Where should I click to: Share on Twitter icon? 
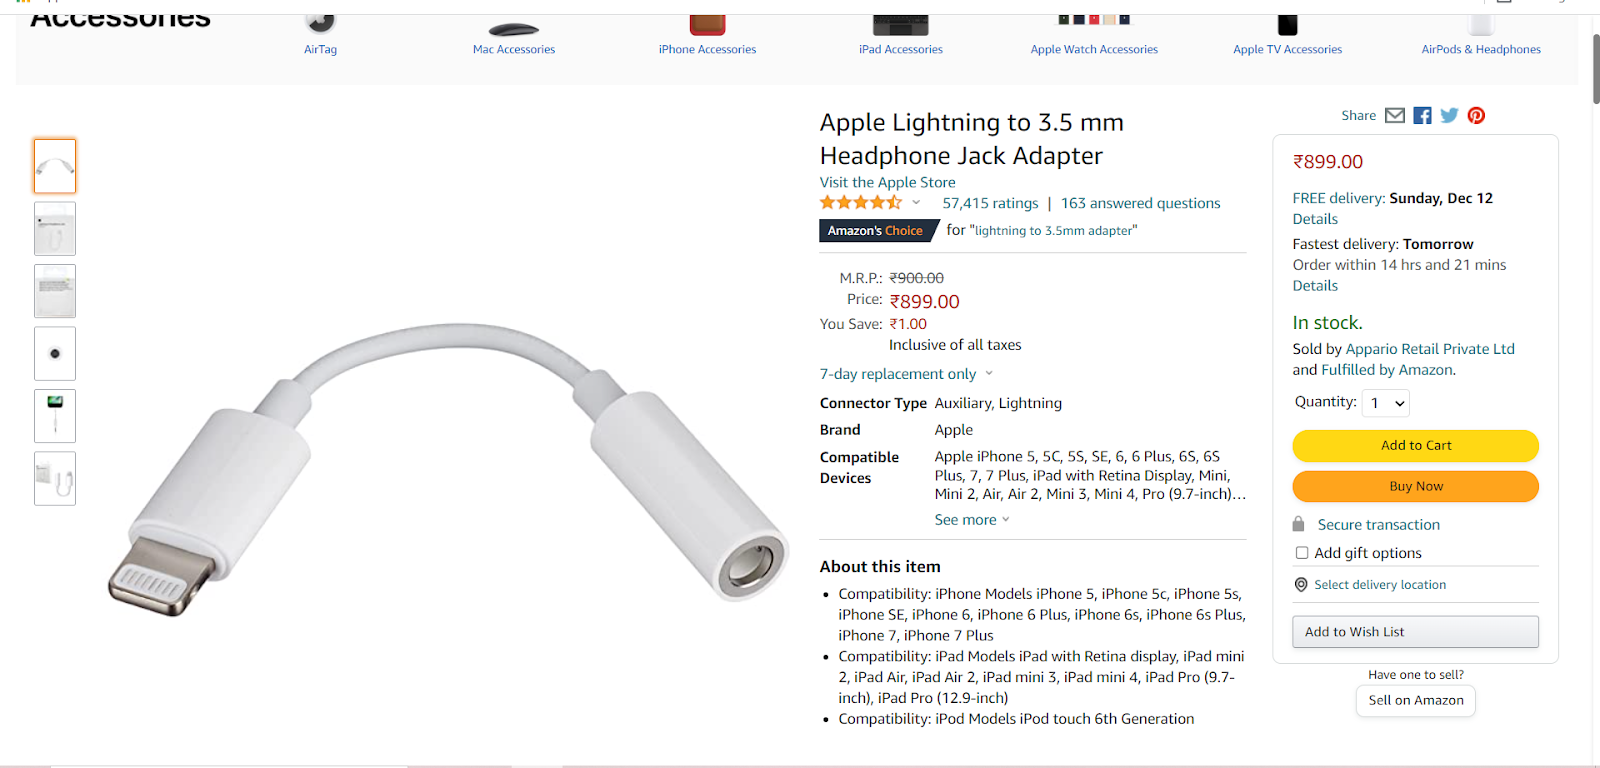point(1449,115)
